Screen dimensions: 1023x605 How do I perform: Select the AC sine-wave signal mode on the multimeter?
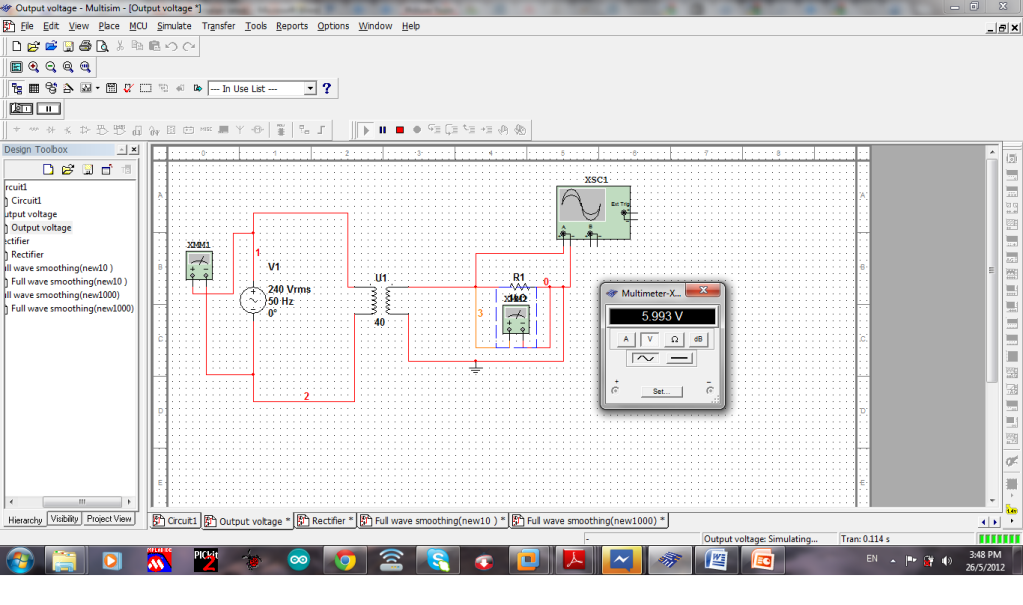pyautogui.click(x=645, y=358)
